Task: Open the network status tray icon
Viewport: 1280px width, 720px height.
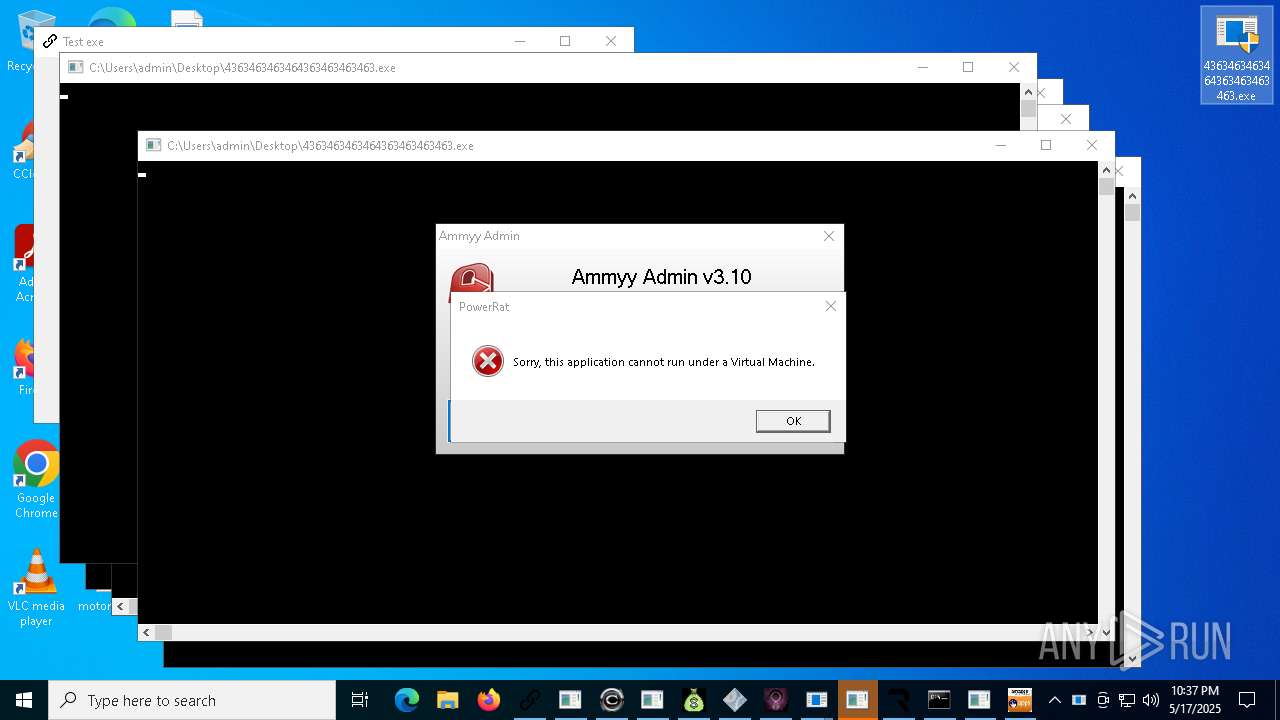Action: 1127,700
